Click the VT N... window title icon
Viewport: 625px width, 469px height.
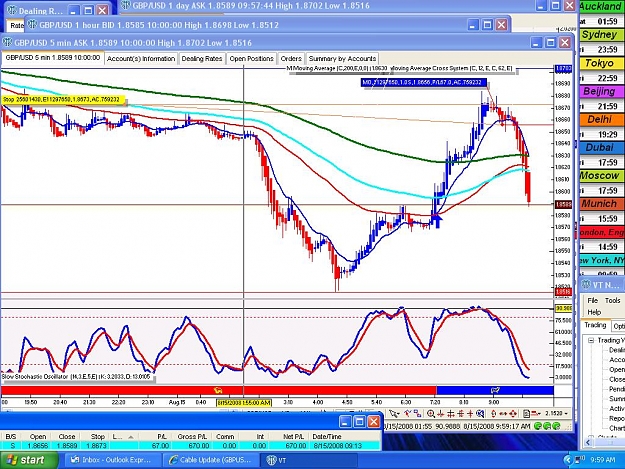(586, 285)
